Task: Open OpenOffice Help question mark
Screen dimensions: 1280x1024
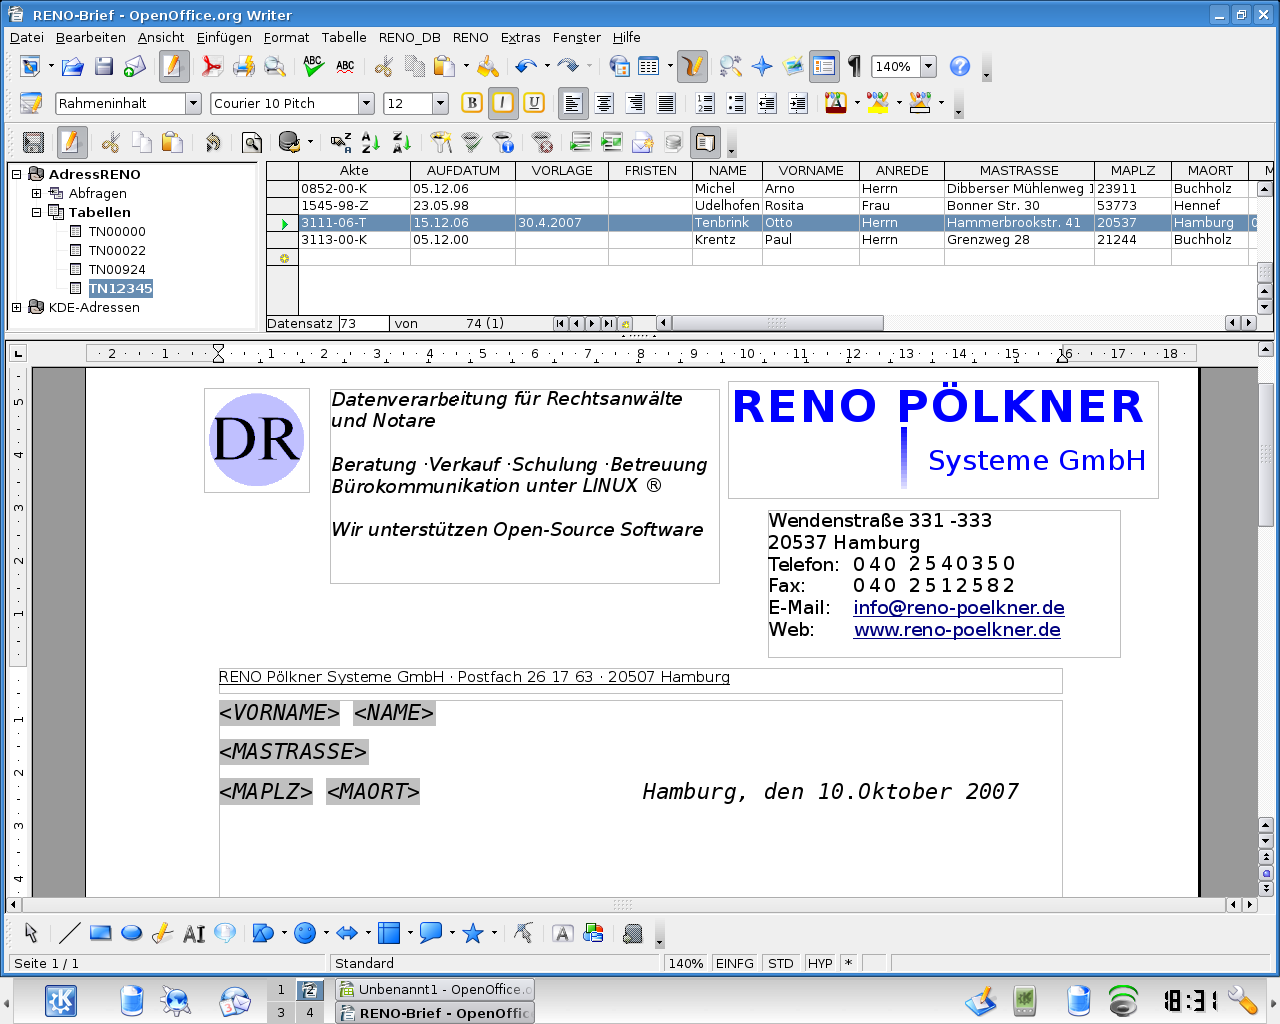Action: coord(960,66)
